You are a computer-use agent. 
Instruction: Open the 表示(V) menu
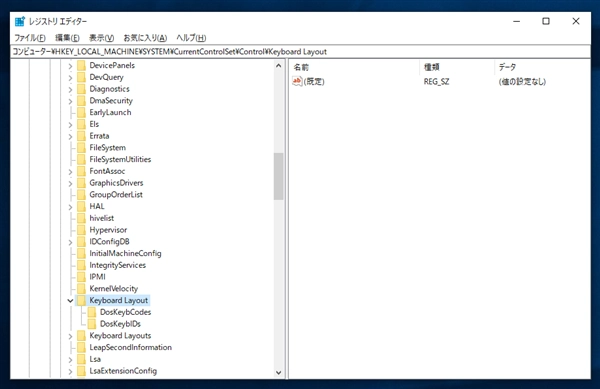coord(101,38)
